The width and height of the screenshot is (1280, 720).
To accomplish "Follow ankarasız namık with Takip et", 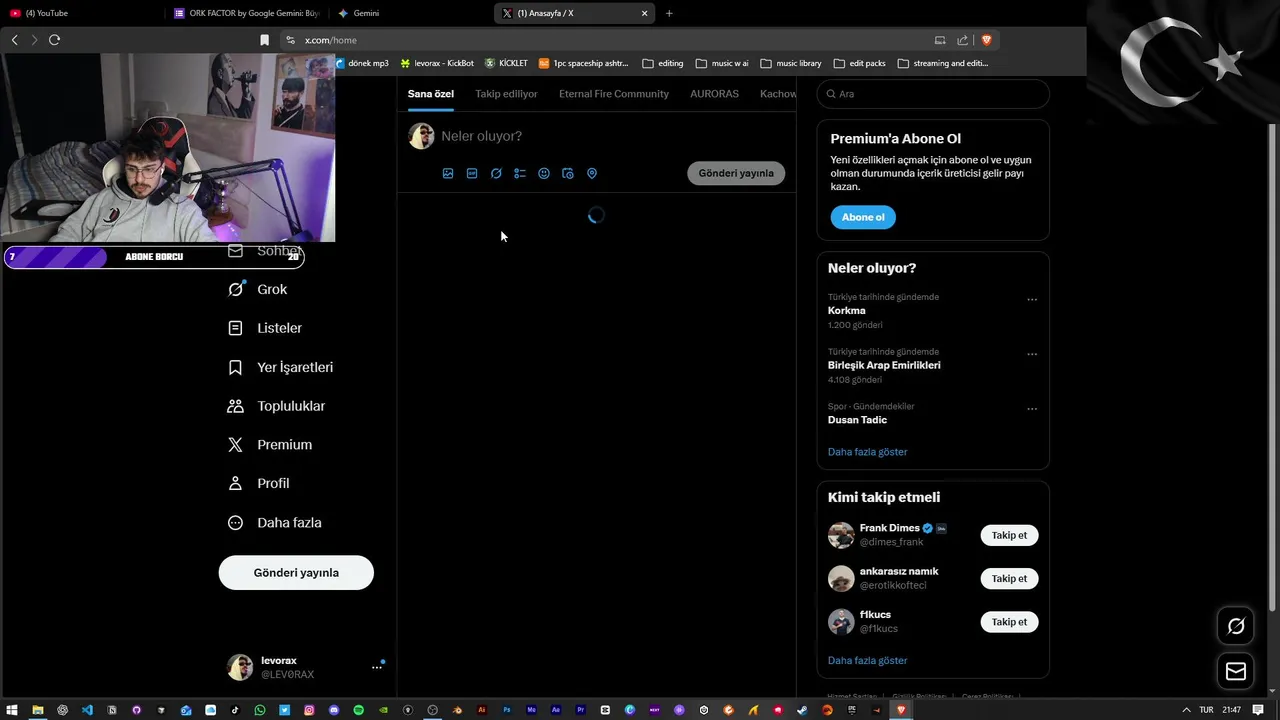I will [x=1009, y=578].
